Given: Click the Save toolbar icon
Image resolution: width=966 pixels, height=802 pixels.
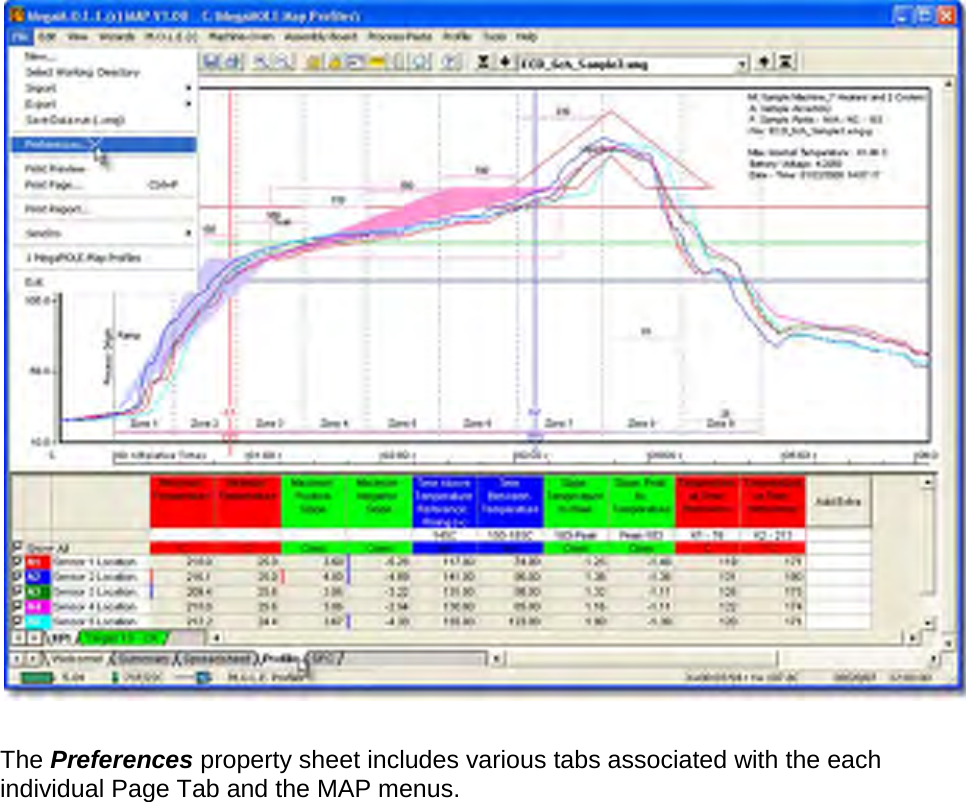Looking at the screenshot, I should [x=212, y=62].
